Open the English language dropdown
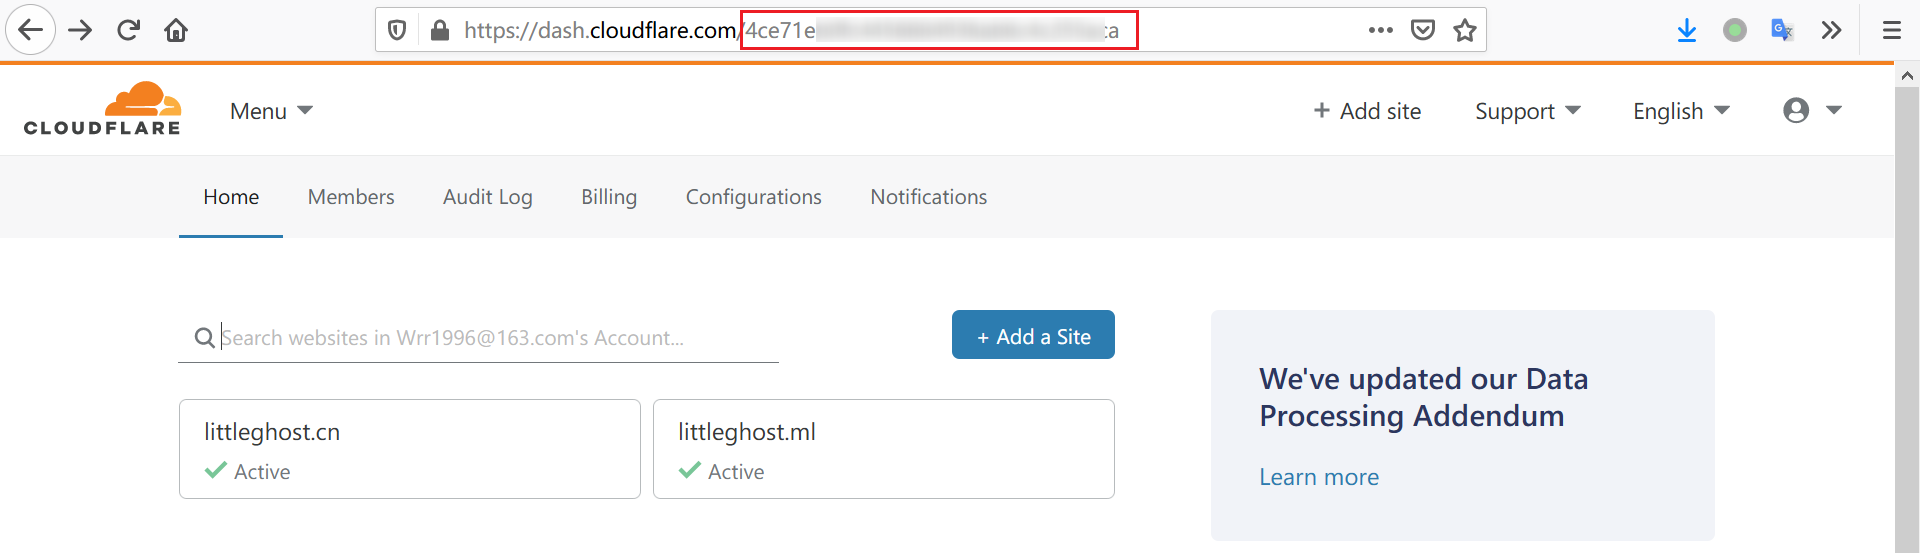1920x553 pixels. click(x=1680, y=111)
